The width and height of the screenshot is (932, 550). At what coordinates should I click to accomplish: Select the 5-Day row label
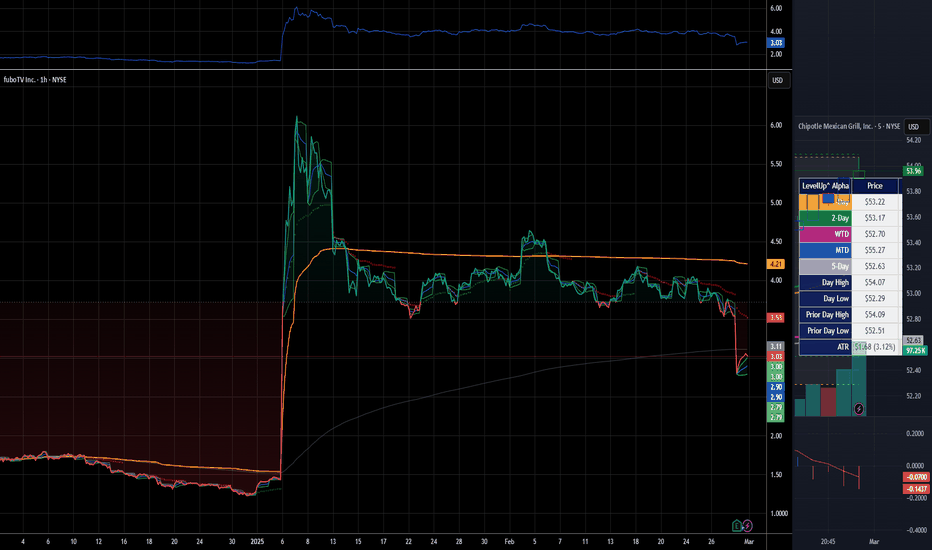(826, 266)
